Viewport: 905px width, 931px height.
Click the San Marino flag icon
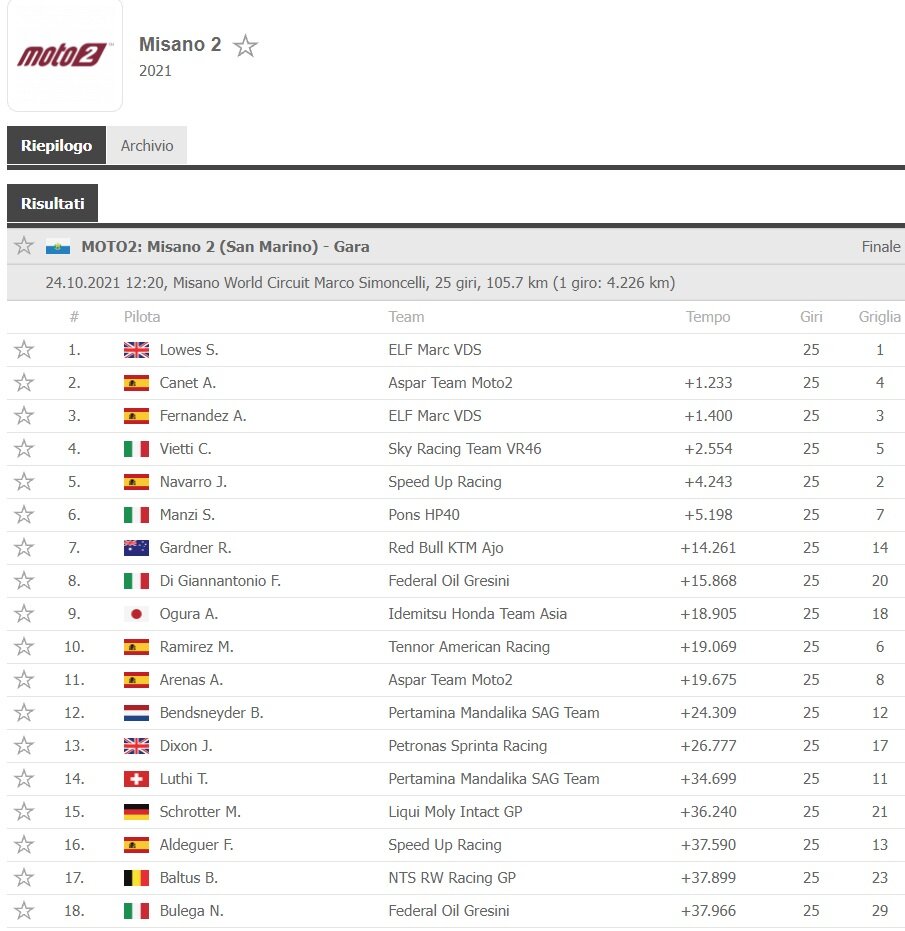pos(58,246)
